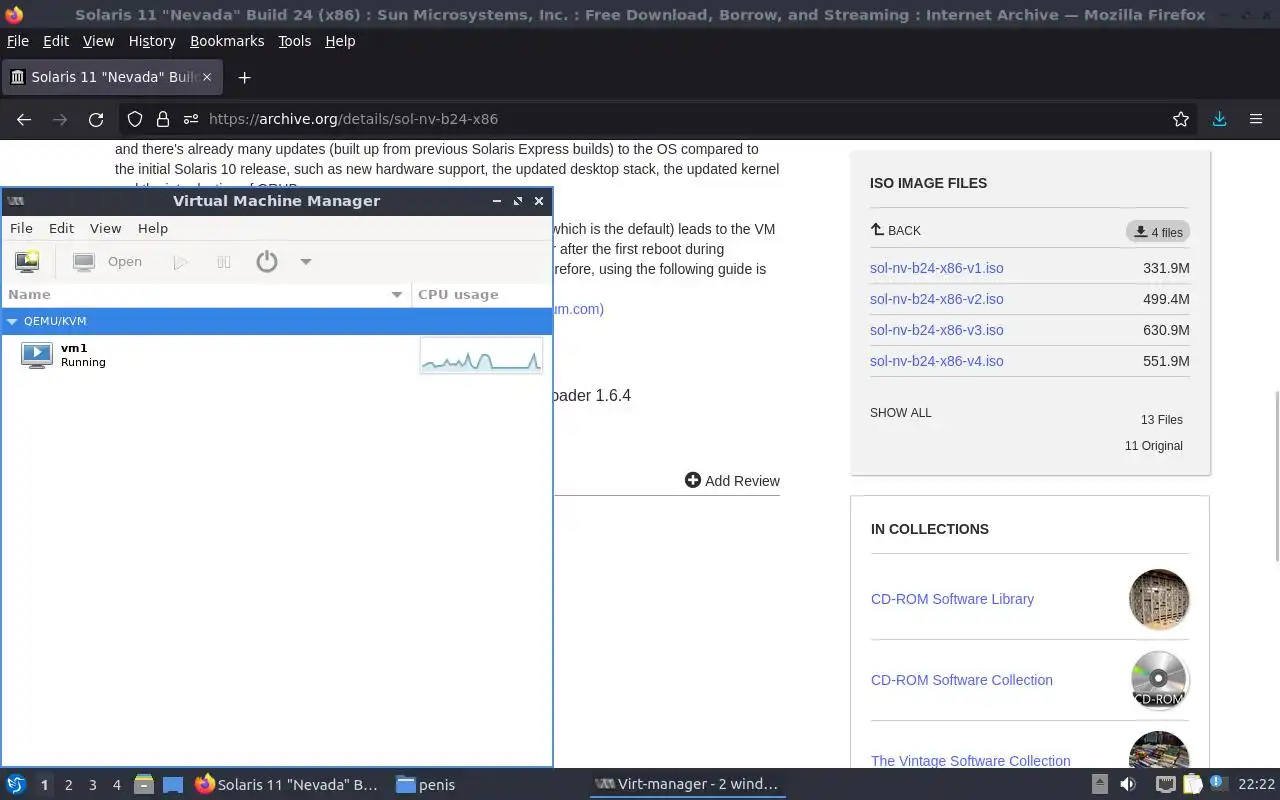Click the page vertical scrollbar
This screenshot has height=800, width=1280.
[x=1275, y=476]
